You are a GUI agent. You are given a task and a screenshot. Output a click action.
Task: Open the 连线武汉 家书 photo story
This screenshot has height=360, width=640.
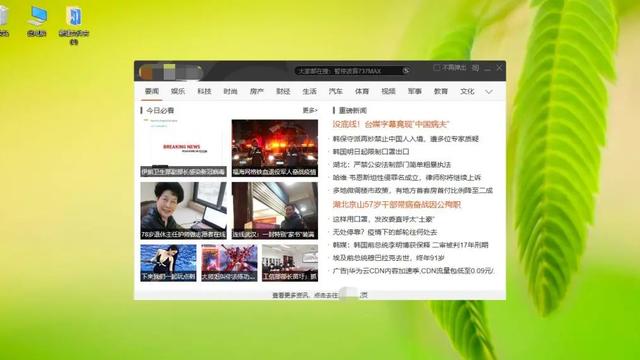coord(275,211)
